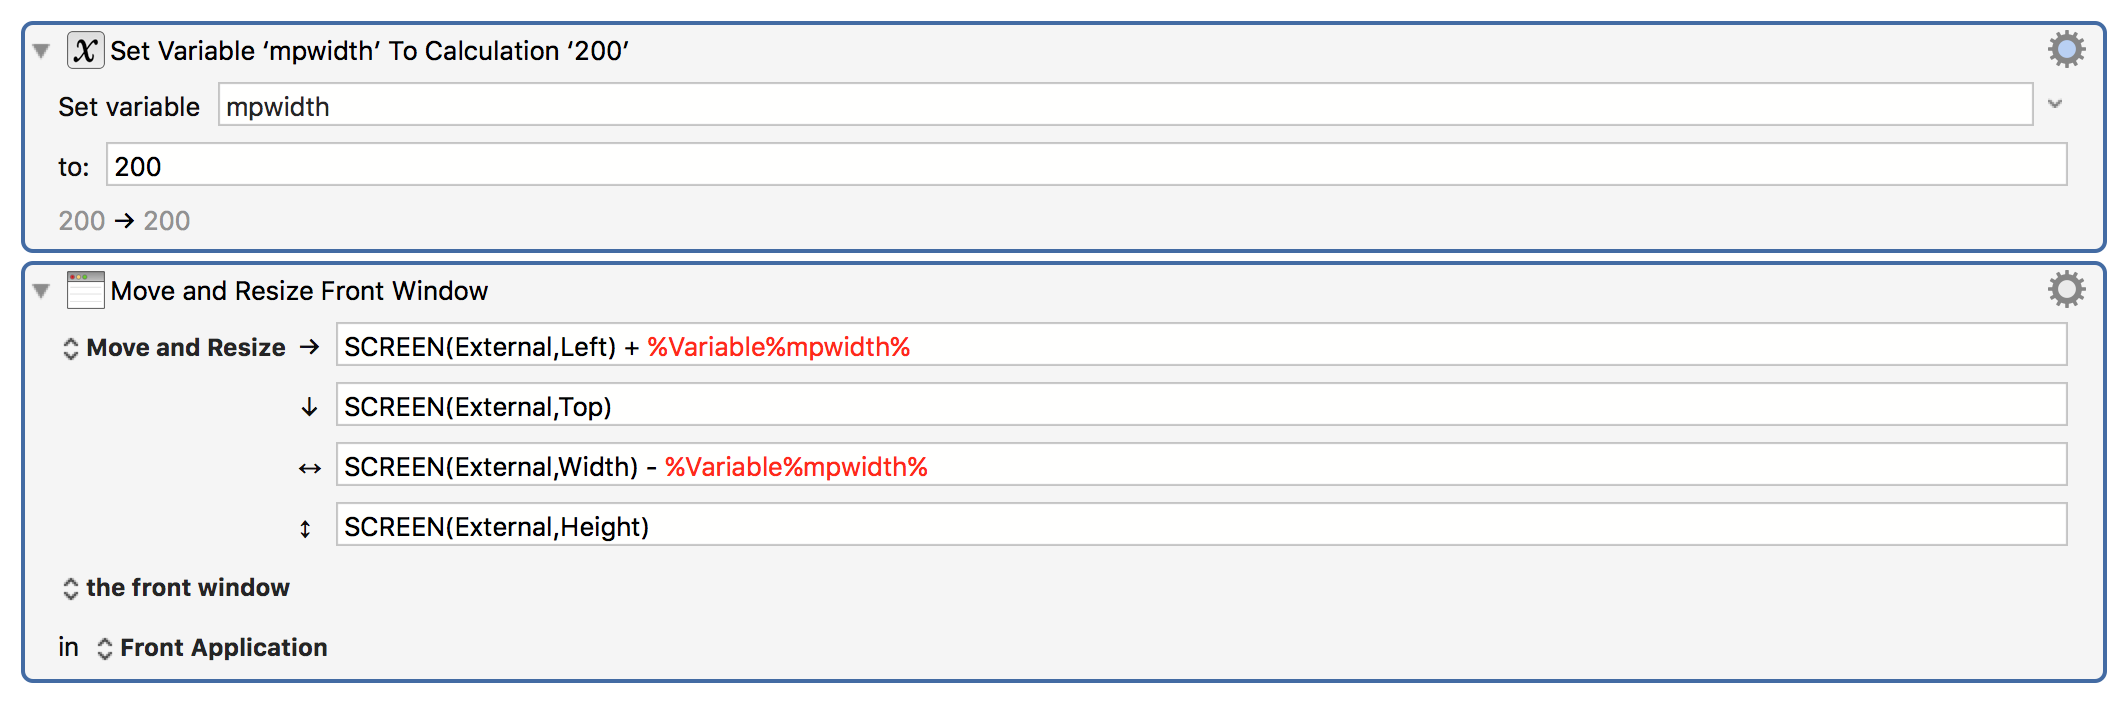Open gear menu for Move and Resize action
Image resolution: width=2128 pixels, height=710 pixels.
2066,289
